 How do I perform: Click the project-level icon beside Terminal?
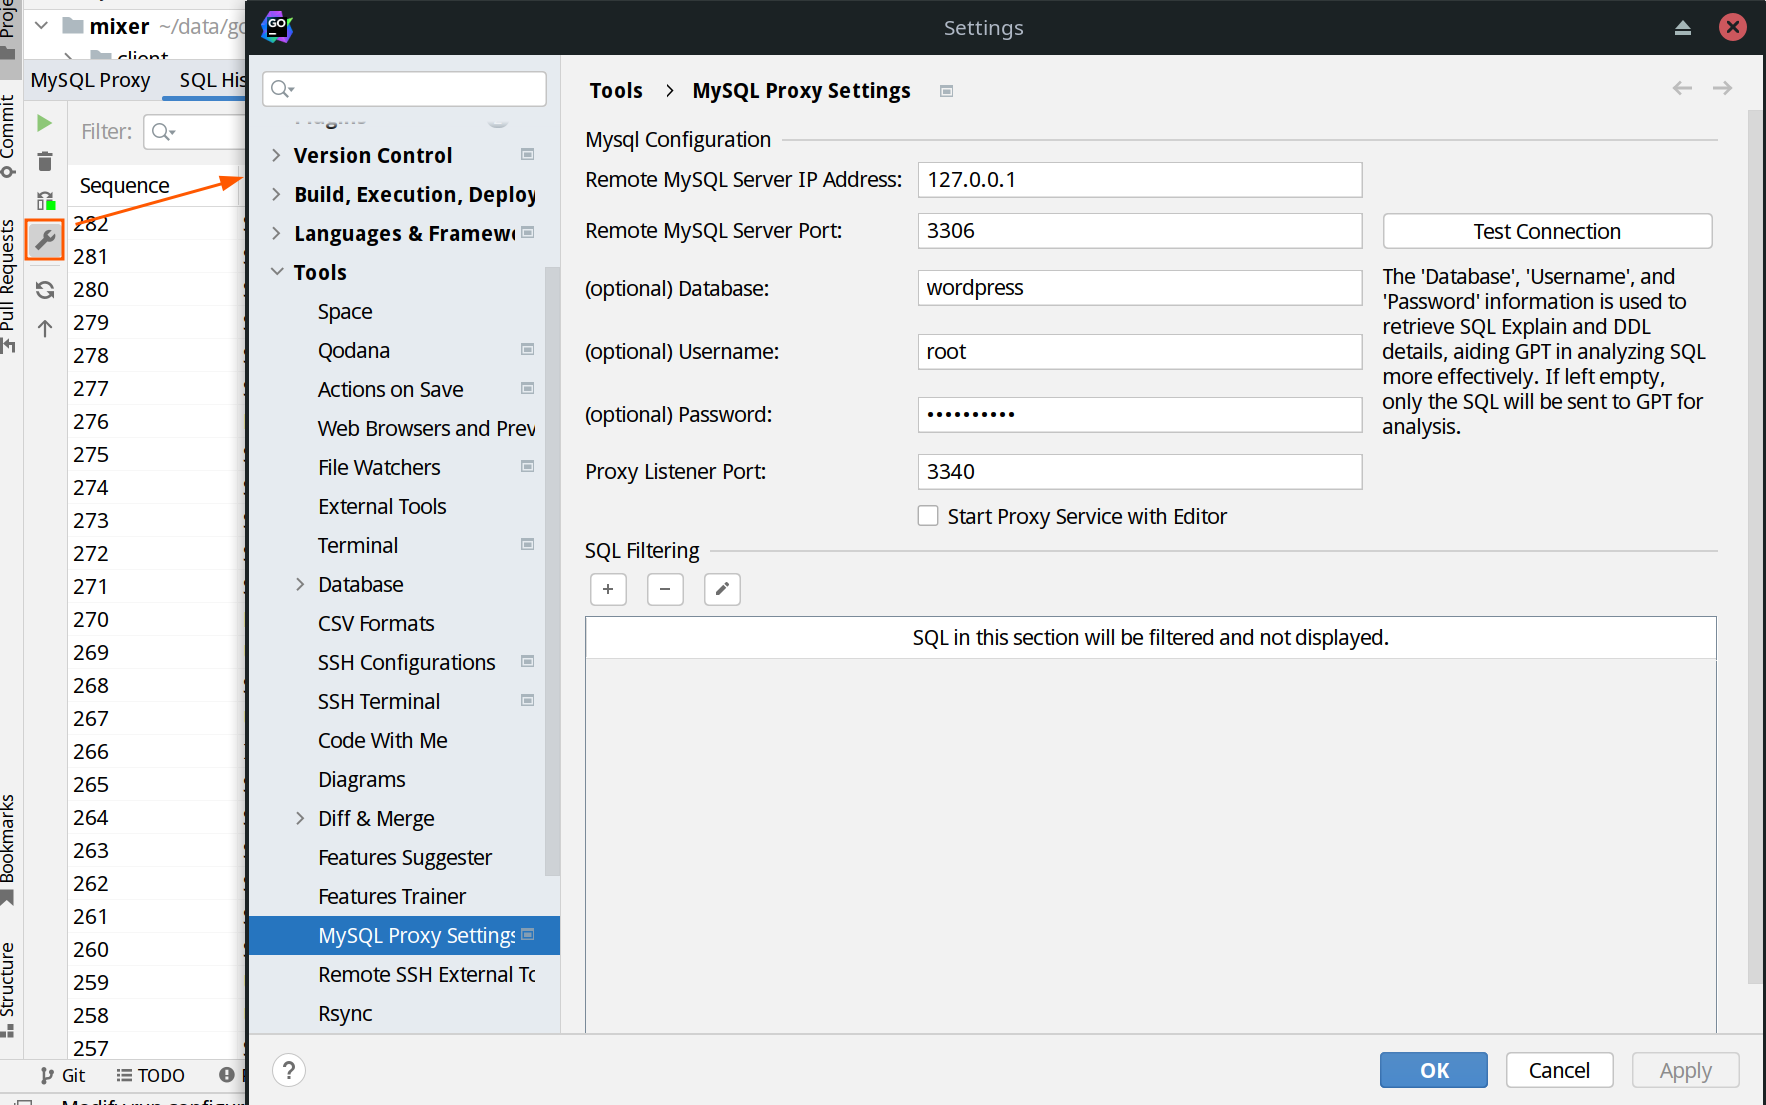point(527,544)
